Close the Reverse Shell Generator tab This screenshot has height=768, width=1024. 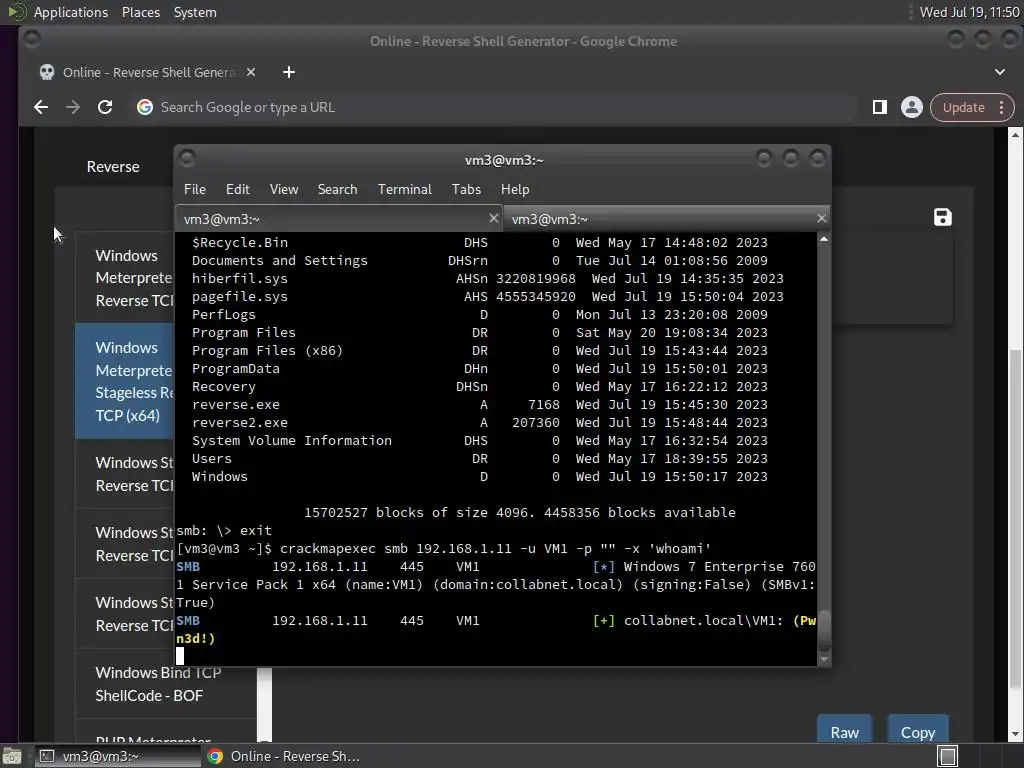click(251, 72)
